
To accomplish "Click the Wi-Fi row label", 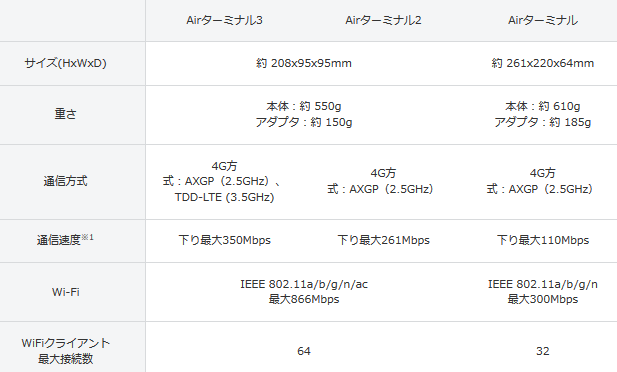I will [x=65, y=292].
